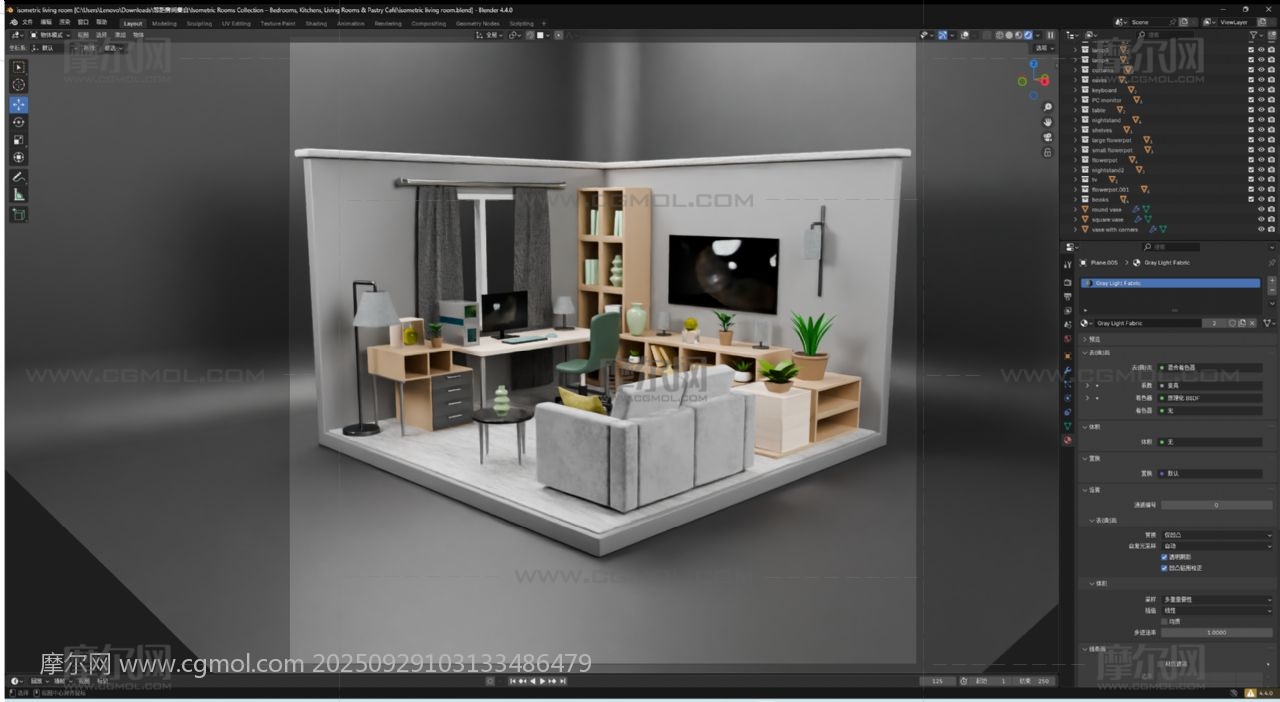The width and height of the screenshot is (1280, 702).
Task: Expand the large flowerpot collection
Action: [1076, 140]
